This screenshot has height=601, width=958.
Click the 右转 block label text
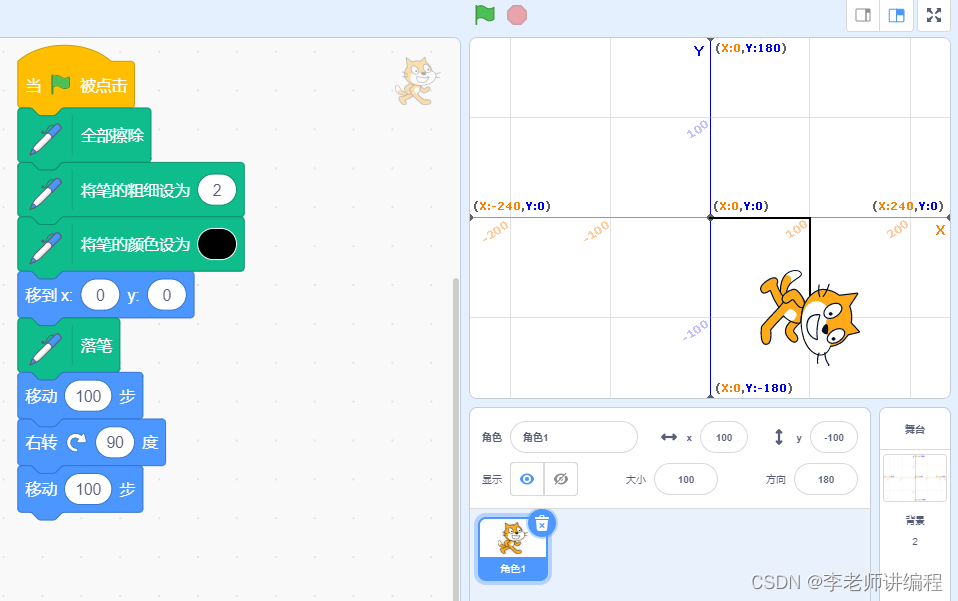(41, 442)
